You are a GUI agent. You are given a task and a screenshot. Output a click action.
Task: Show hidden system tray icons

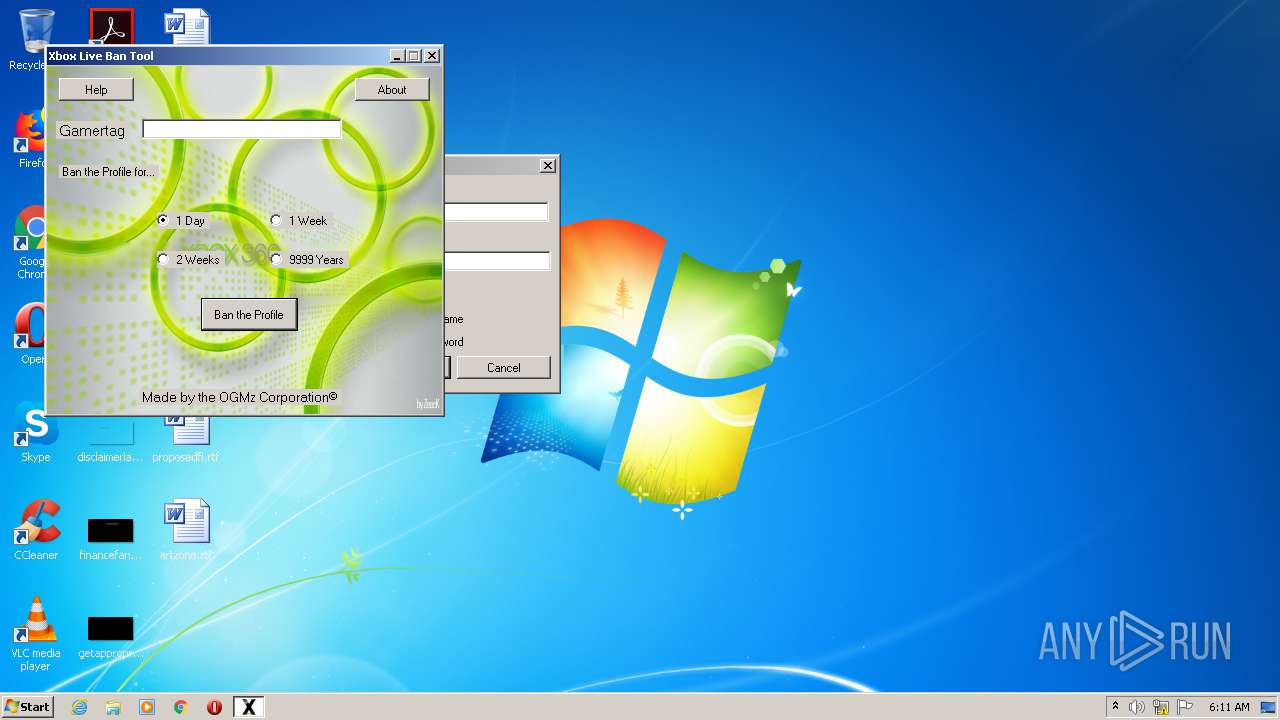[x=1115, y=707]
